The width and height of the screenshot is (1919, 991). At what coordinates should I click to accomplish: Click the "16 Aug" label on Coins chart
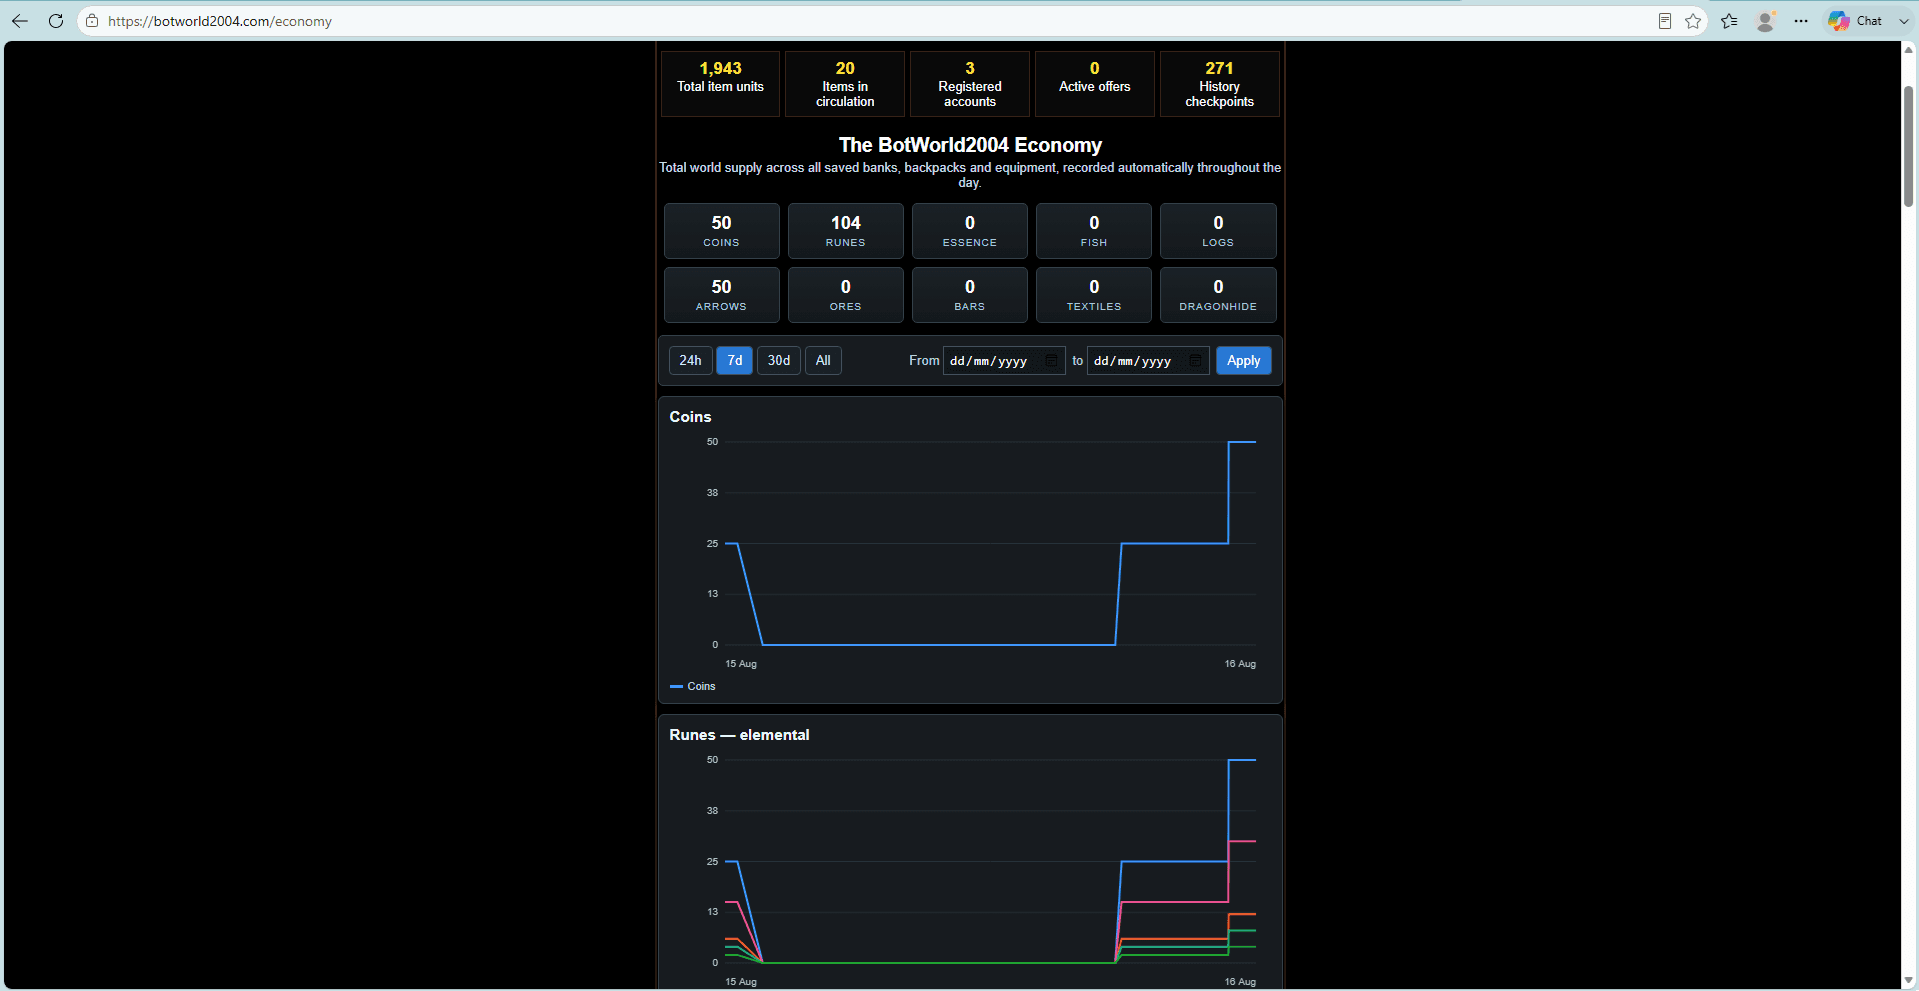point(1240,664)
